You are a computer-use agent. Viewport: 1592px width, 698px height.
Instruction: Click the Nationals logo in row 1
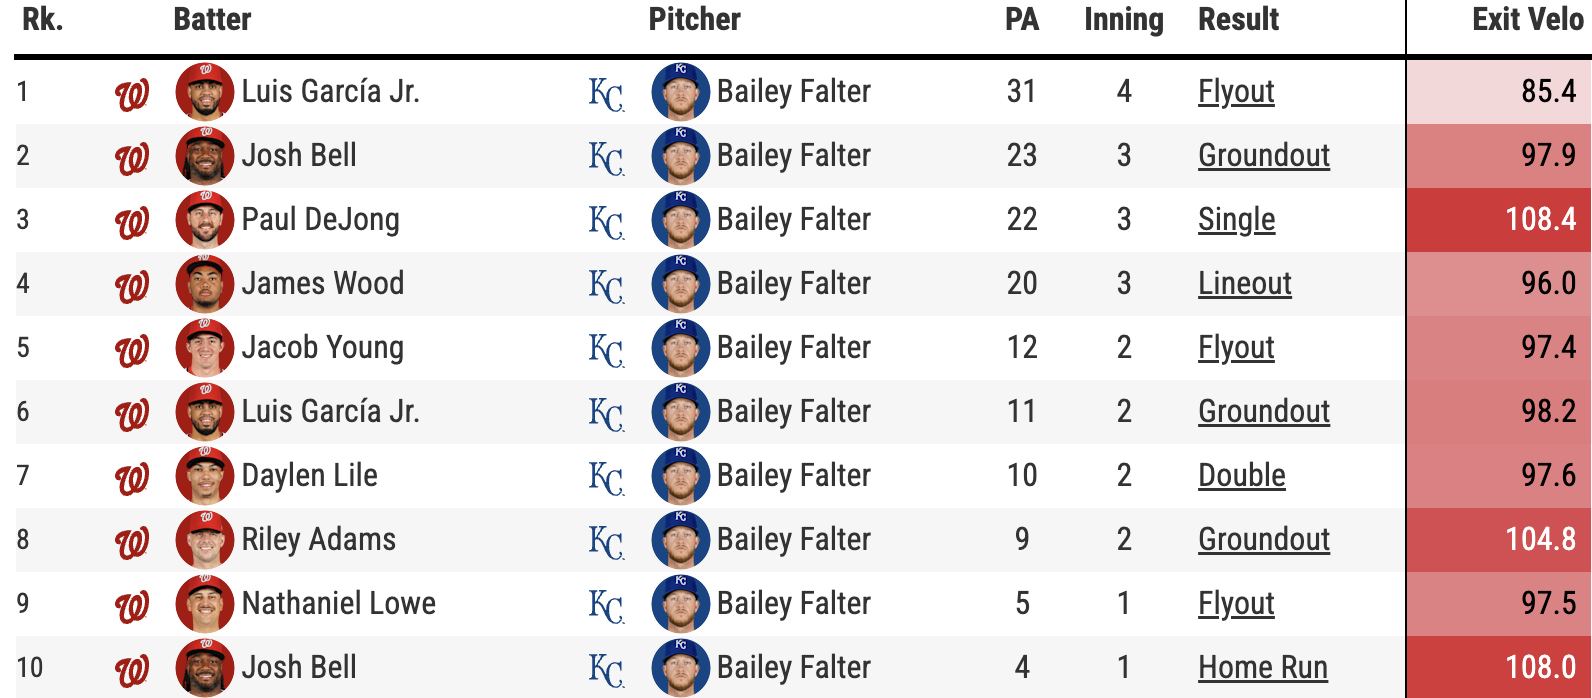coord(132,93)
